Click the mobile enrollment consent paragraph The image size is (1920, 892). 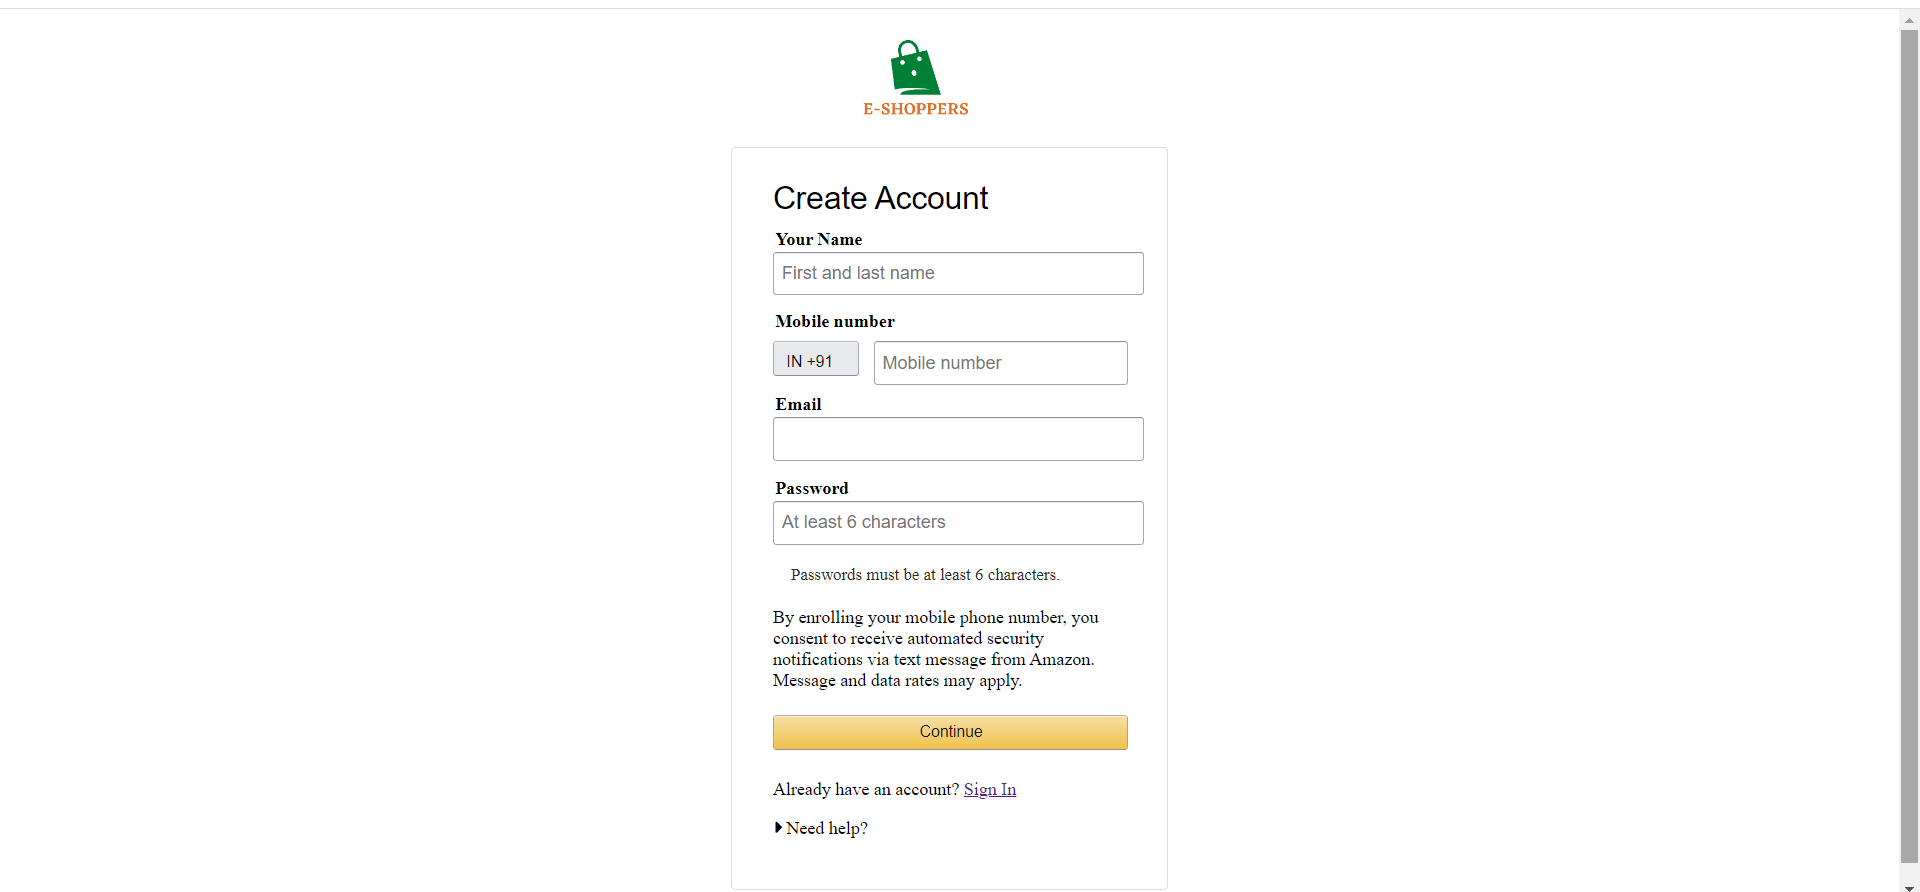tap(936, 649)
